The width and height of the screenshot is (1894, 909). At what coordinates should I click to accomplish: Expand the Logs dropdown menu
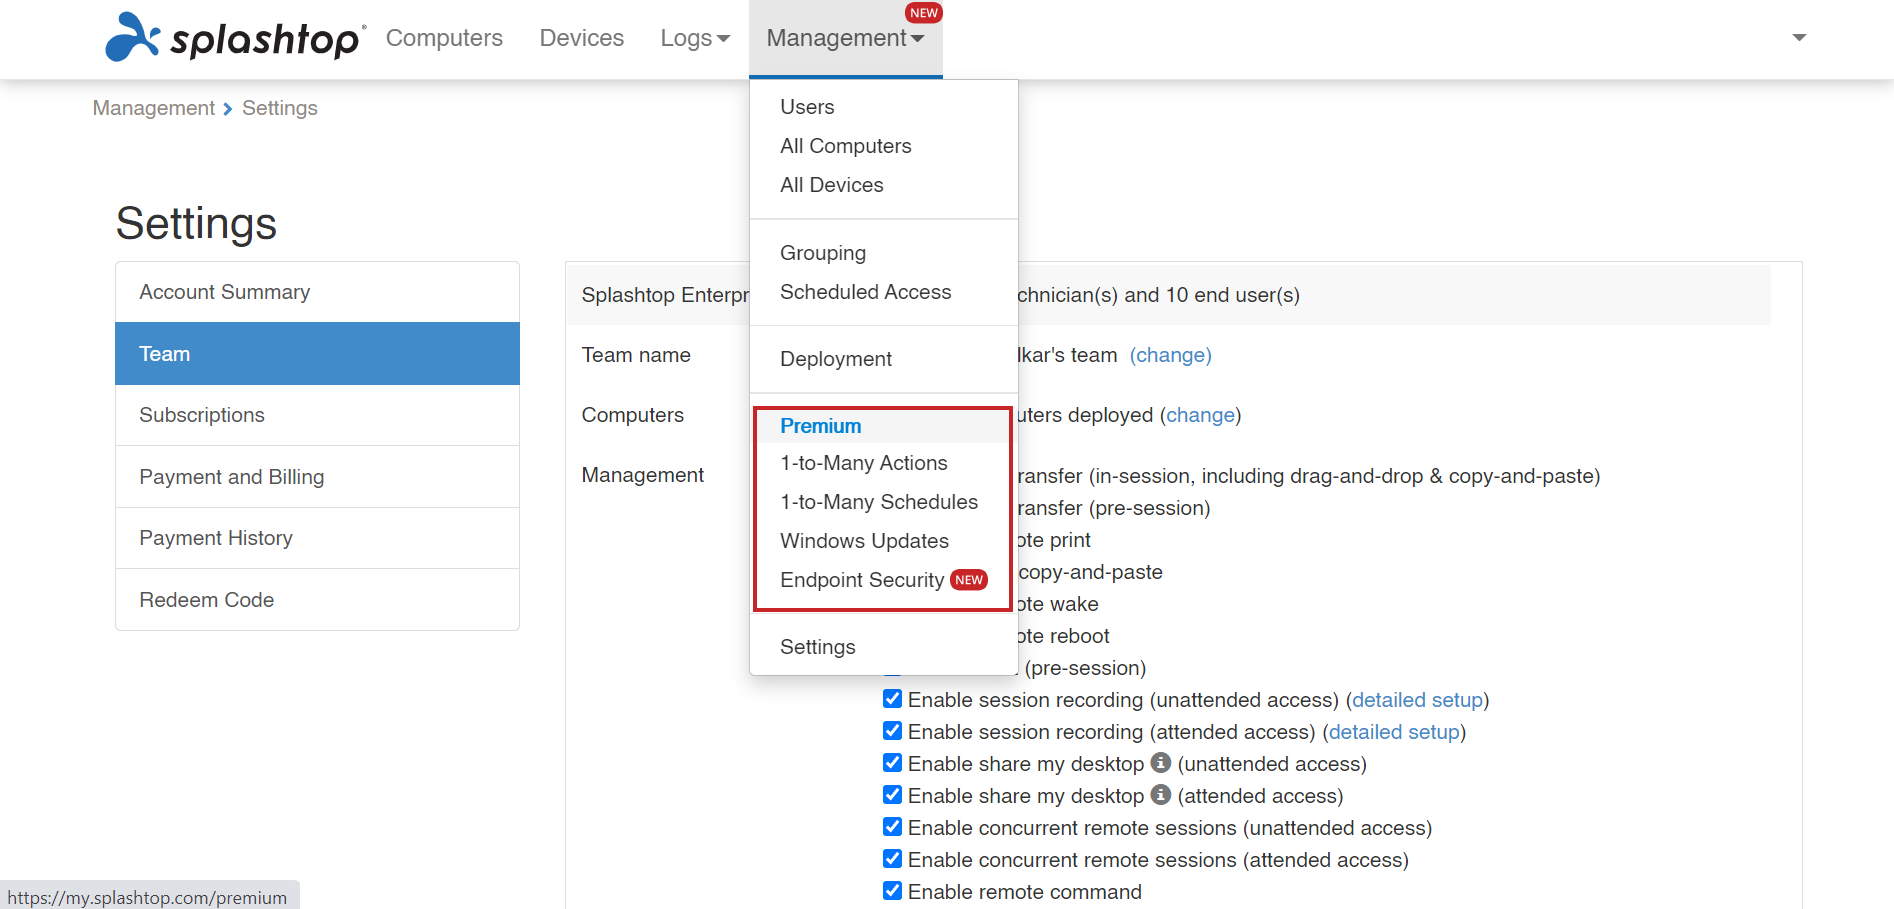coord(695,38)
